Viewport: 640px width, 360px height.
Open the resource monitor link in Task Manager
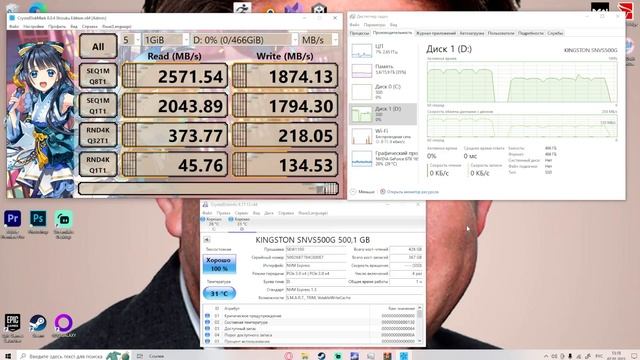(x=409, y=191)
